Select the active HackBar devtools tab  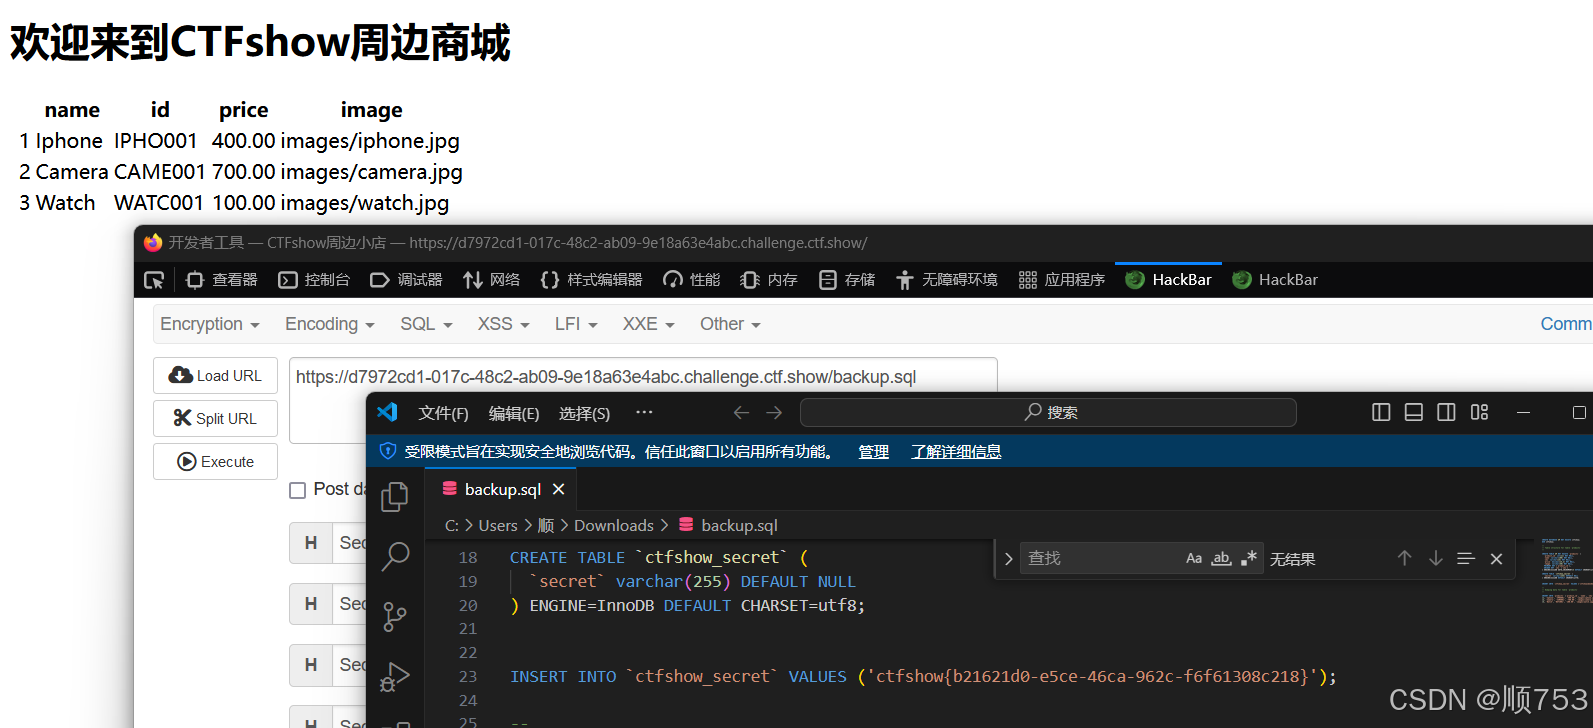(1168, 280)
